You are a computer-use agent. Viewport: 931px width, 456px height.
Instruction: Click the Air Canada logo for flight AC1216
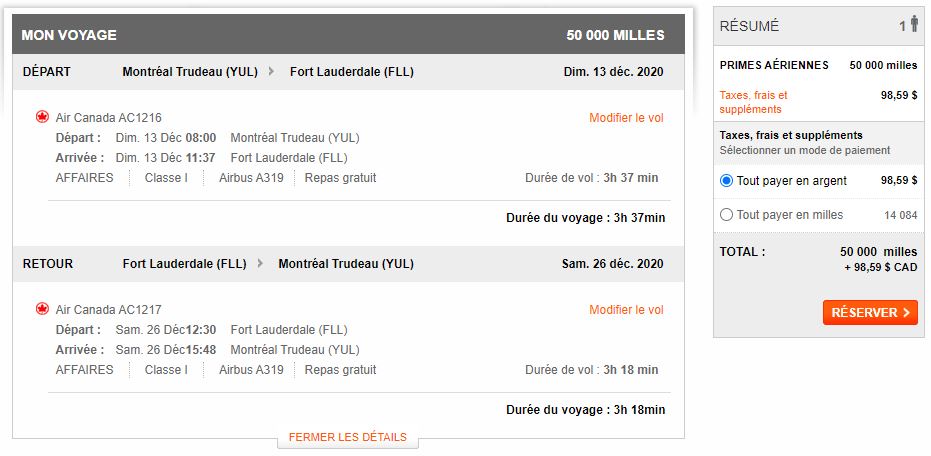(42, 117)
